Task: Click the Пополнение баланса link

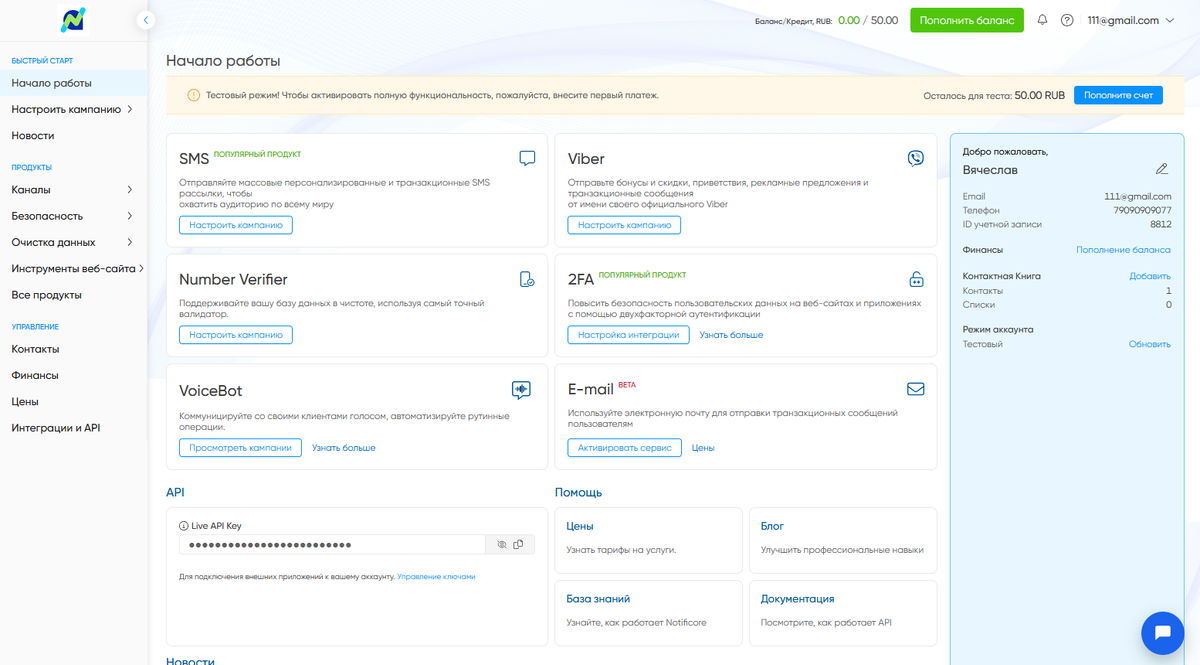Action: pos(1123,250)
